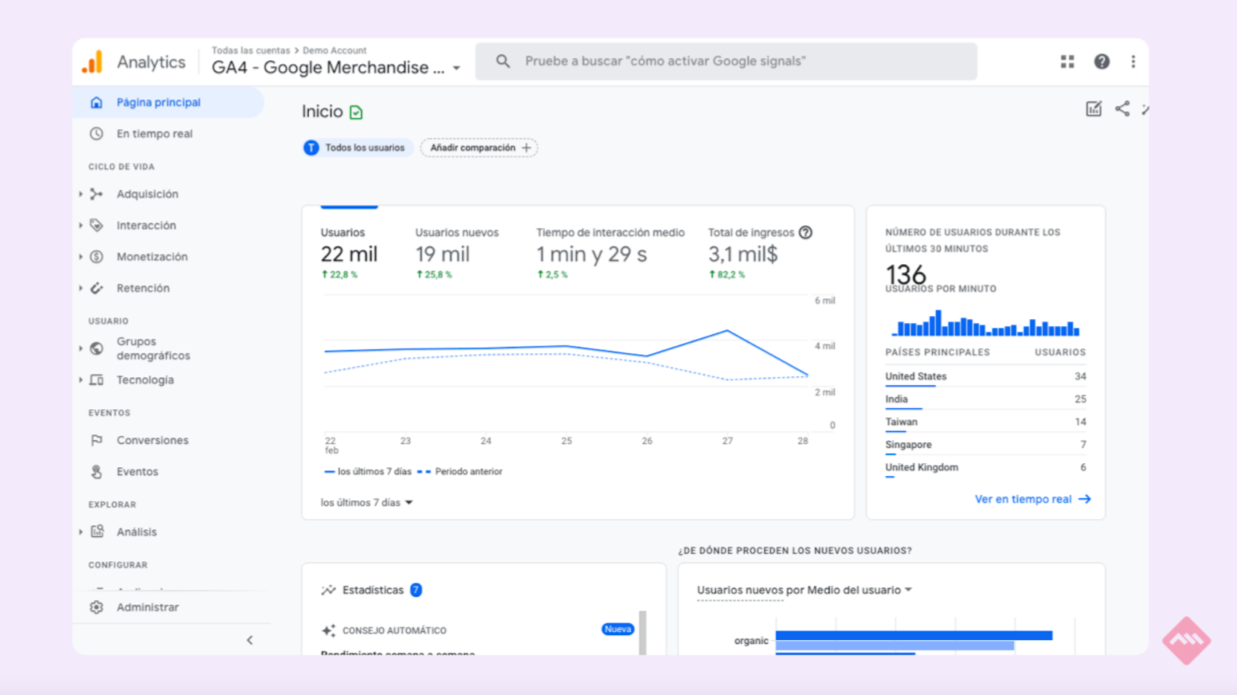Click the En tiempo real clock icon
Viewport: 1237px width, 695px height.
click(96, 133)
